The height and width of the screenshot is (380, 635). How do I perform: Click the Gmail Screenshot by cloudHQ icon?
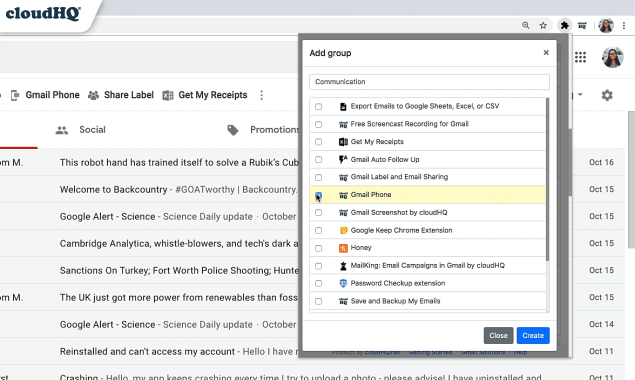click(343, 213)
